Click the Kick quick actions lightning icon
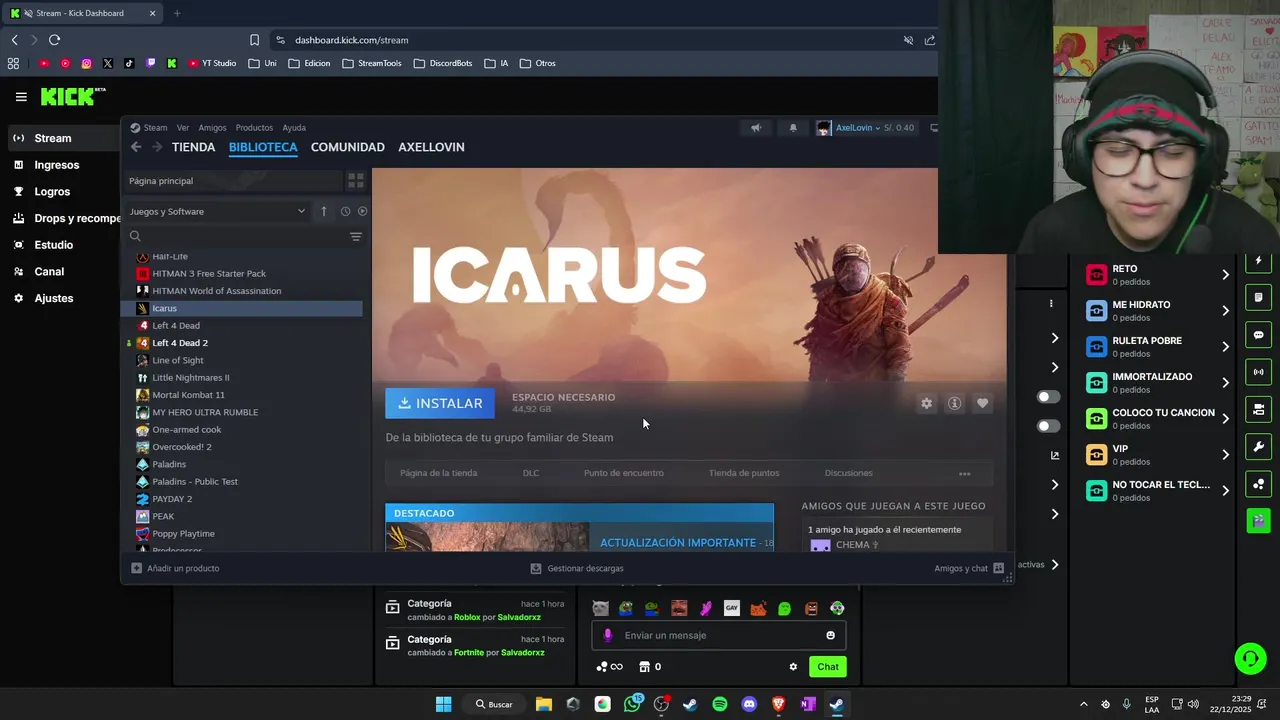Viewport: 1280px width, 720px height. tap(1259, 261)
